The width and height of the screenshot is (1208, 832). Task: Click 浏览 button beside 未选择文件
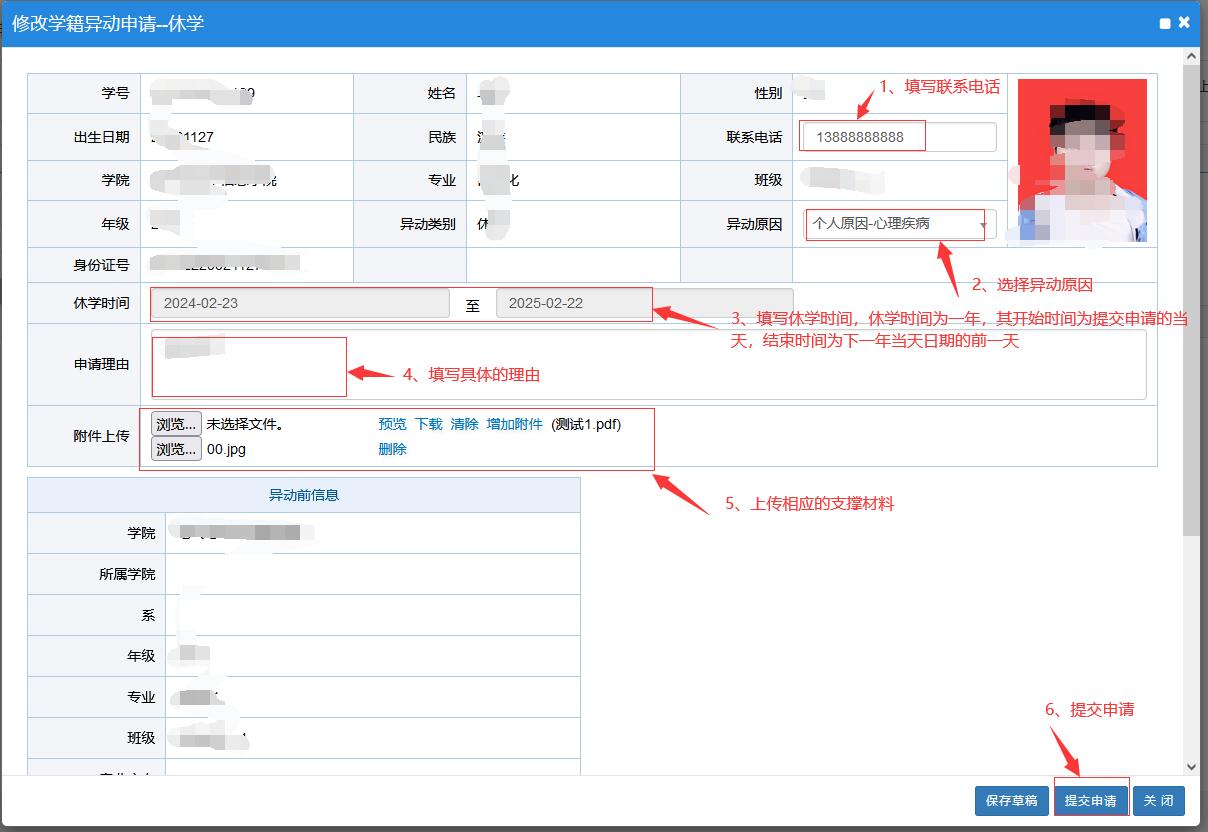(x=176, y=424)
